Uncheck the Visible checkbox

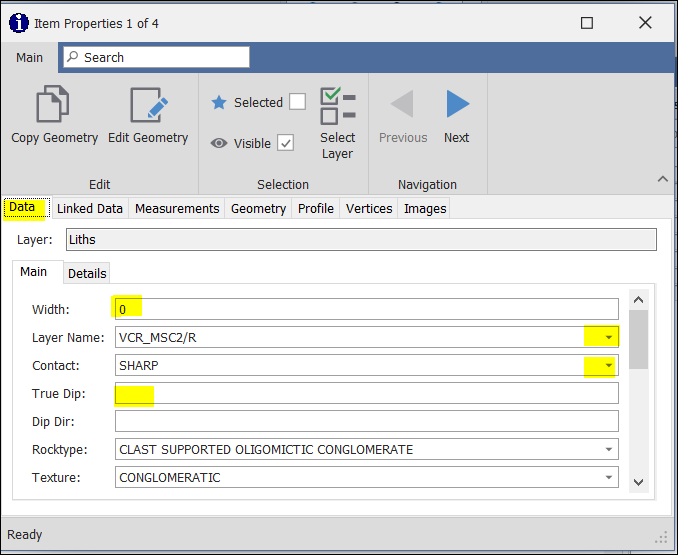click(286, 143)
